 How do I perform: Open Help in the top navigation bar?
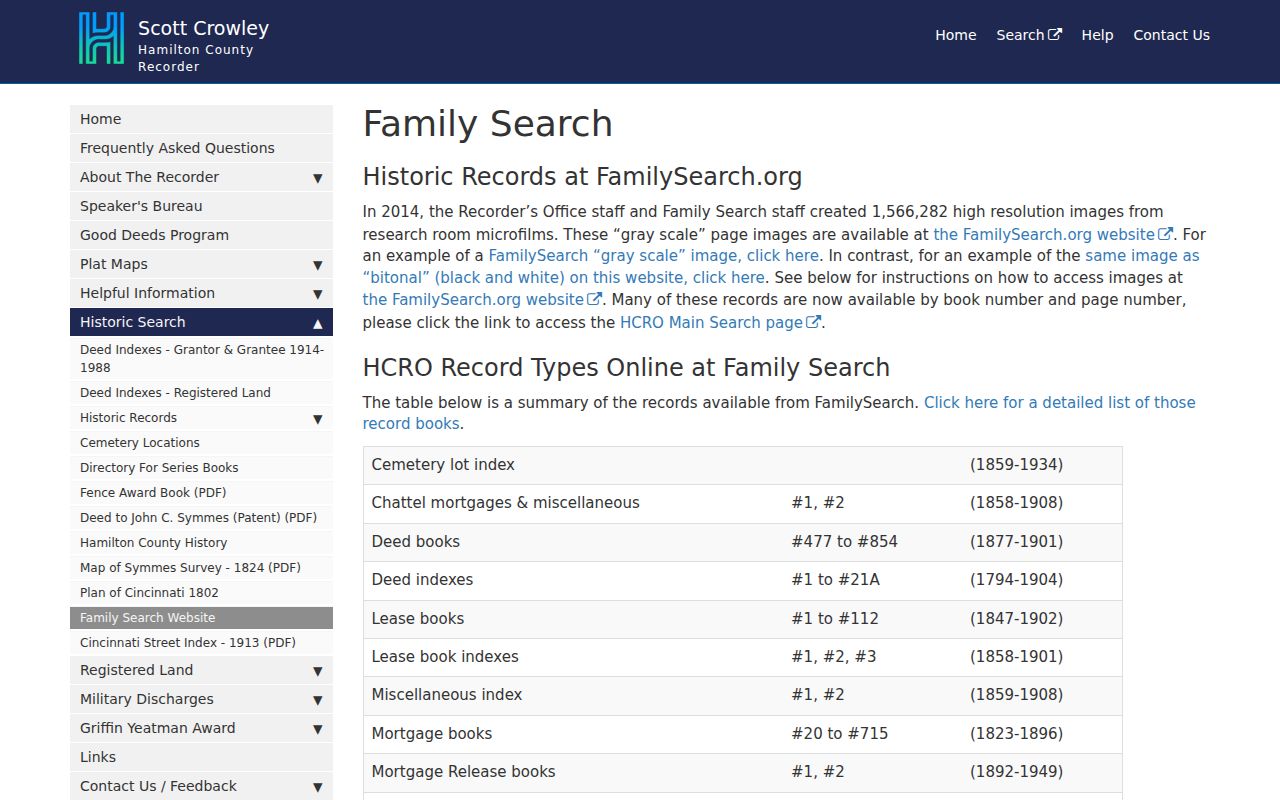click(1097, 35)
